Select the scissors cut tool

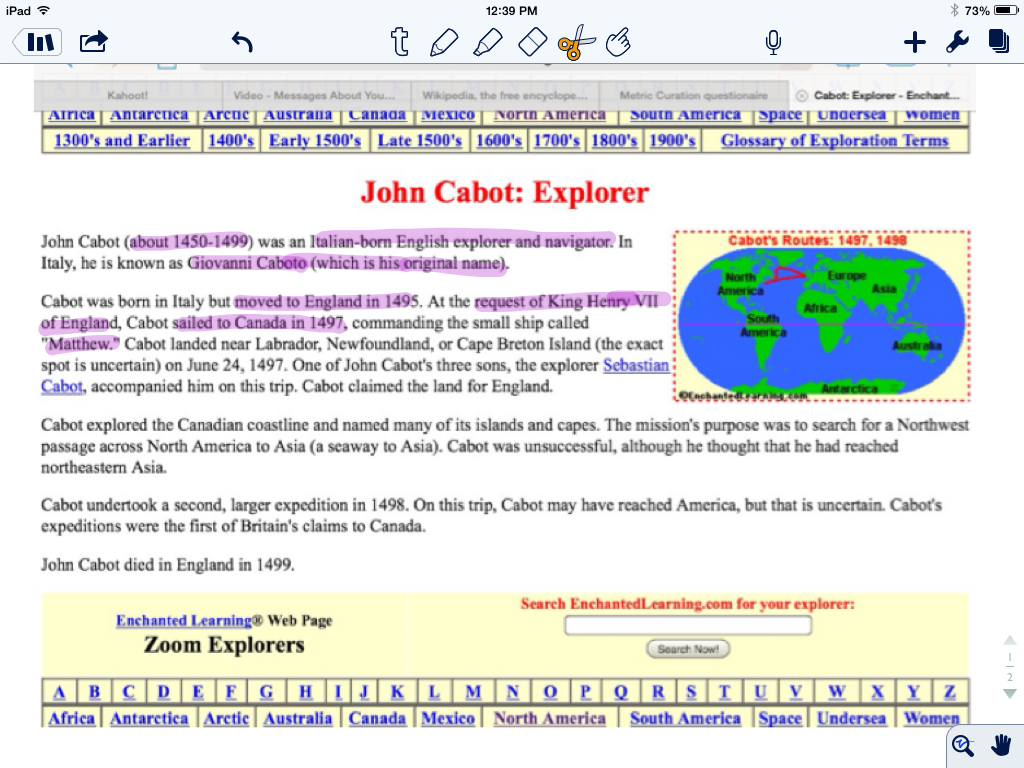[576, 42]
